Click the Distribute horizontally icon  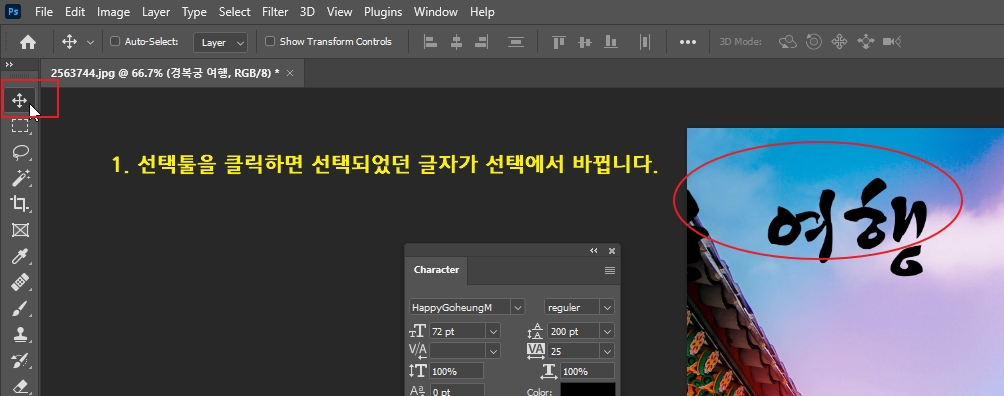[x=645, y=42]
